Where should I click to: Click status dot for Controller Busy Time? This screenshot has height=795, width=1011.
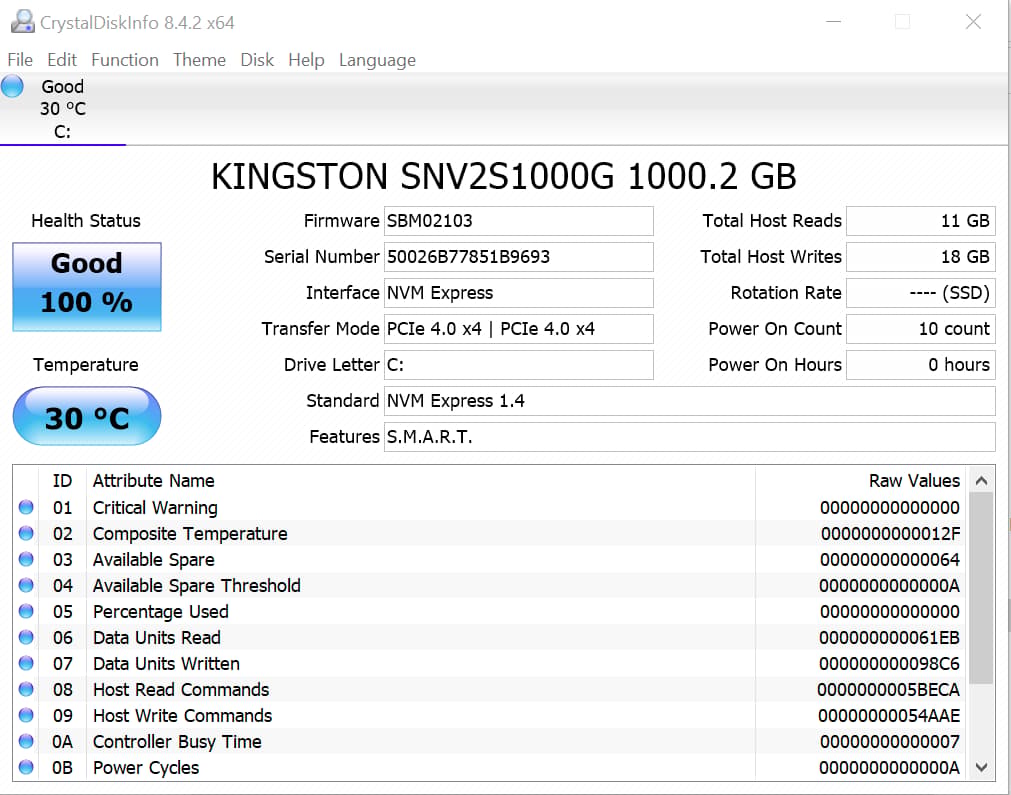[x=26, y=741]
